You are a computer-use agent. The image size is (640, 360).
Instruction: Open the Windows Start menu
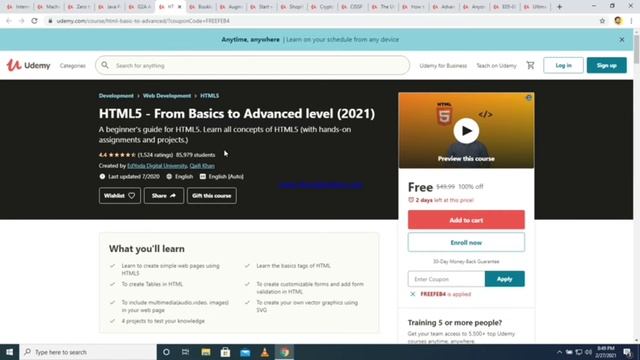click(x=9, y=352)
